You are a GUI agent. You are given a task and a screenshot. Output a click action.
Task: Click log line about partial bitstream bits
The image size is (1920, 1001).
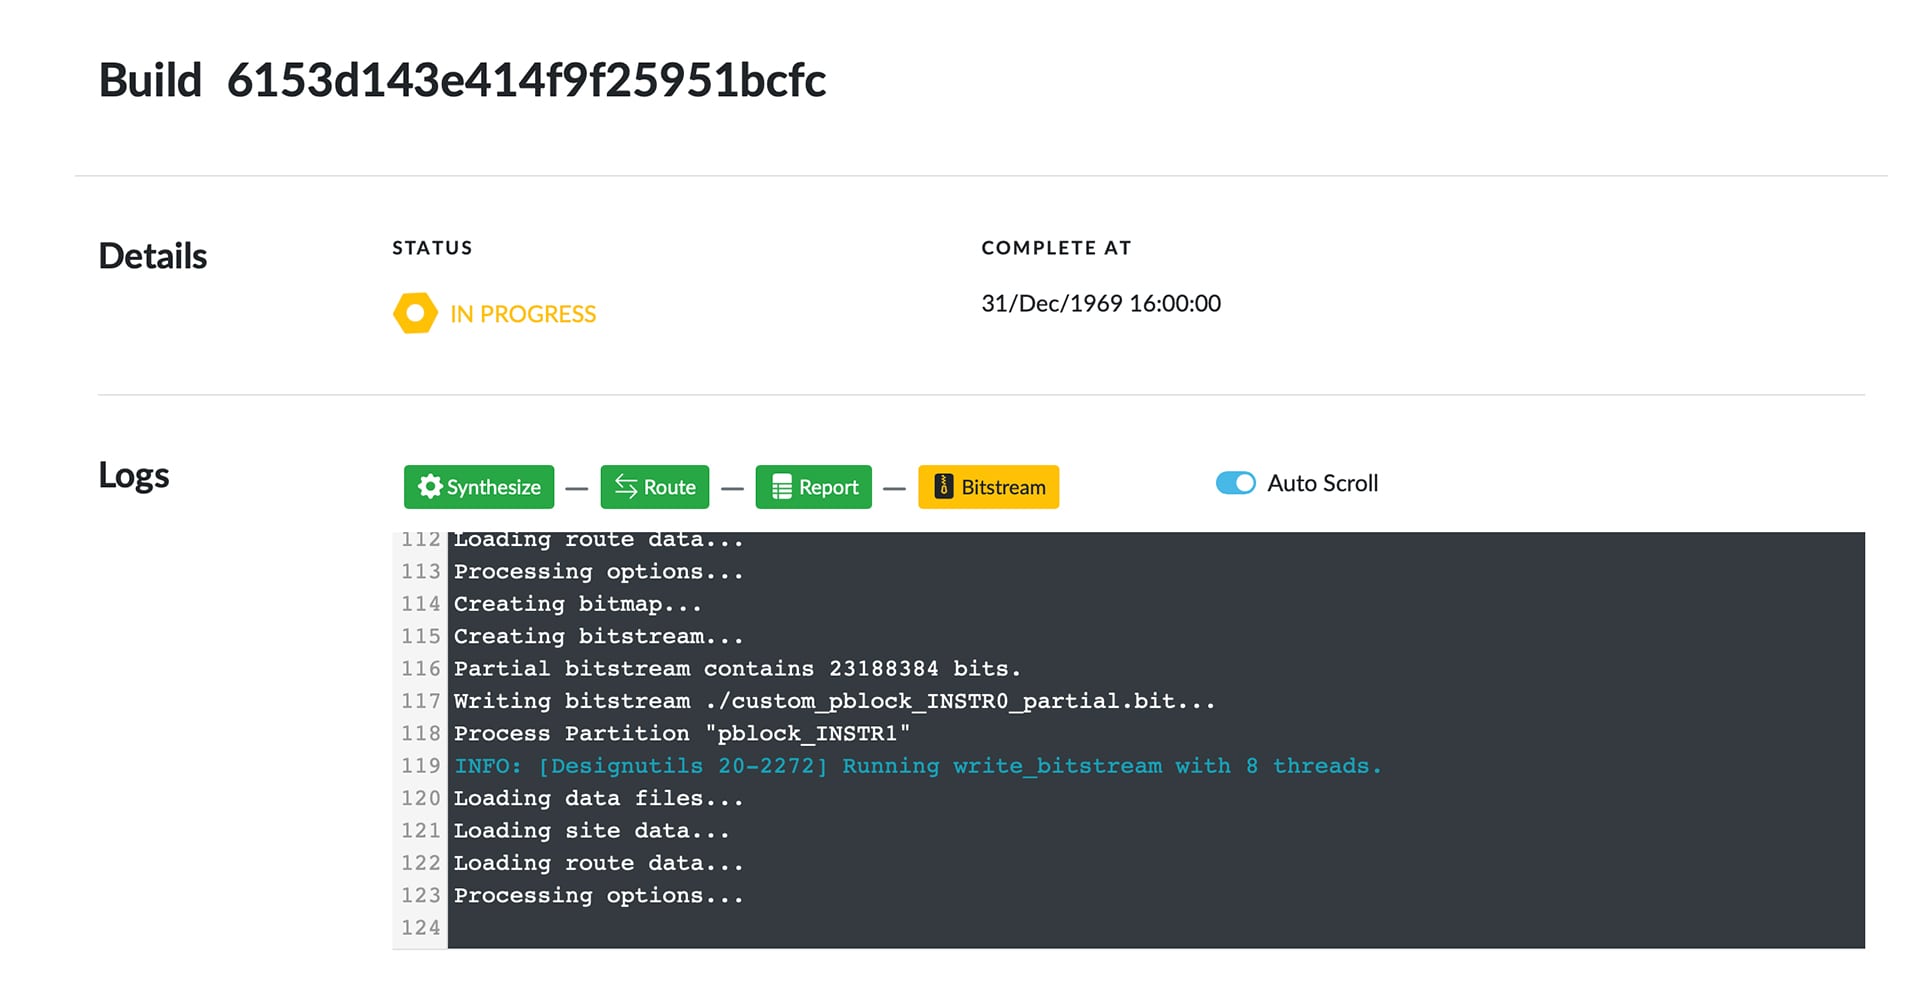pyautogui.click(x=736, y=669)
